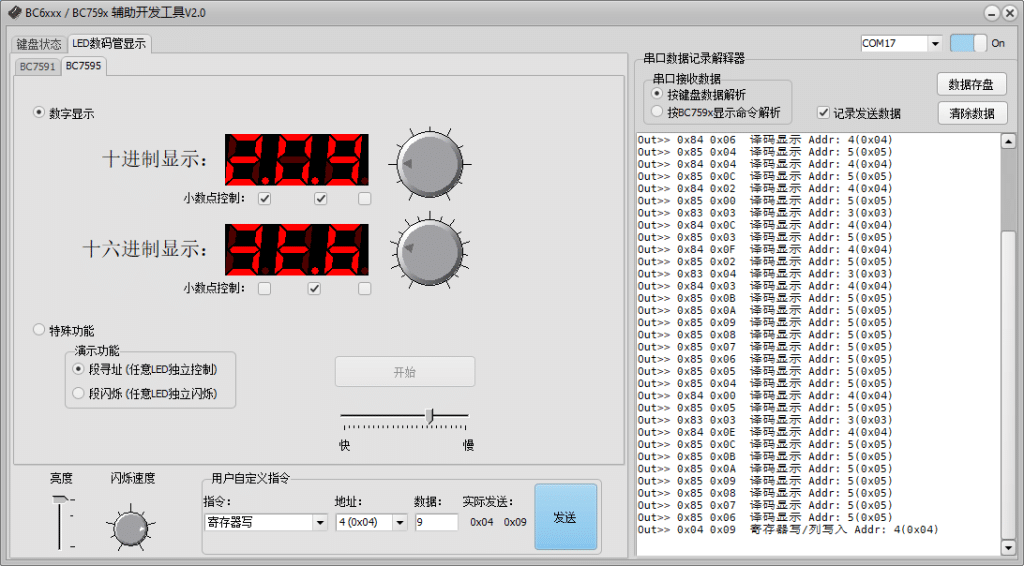Select the 特殊功能 radio button
The image size is (1024, 566).
(40, 330)
